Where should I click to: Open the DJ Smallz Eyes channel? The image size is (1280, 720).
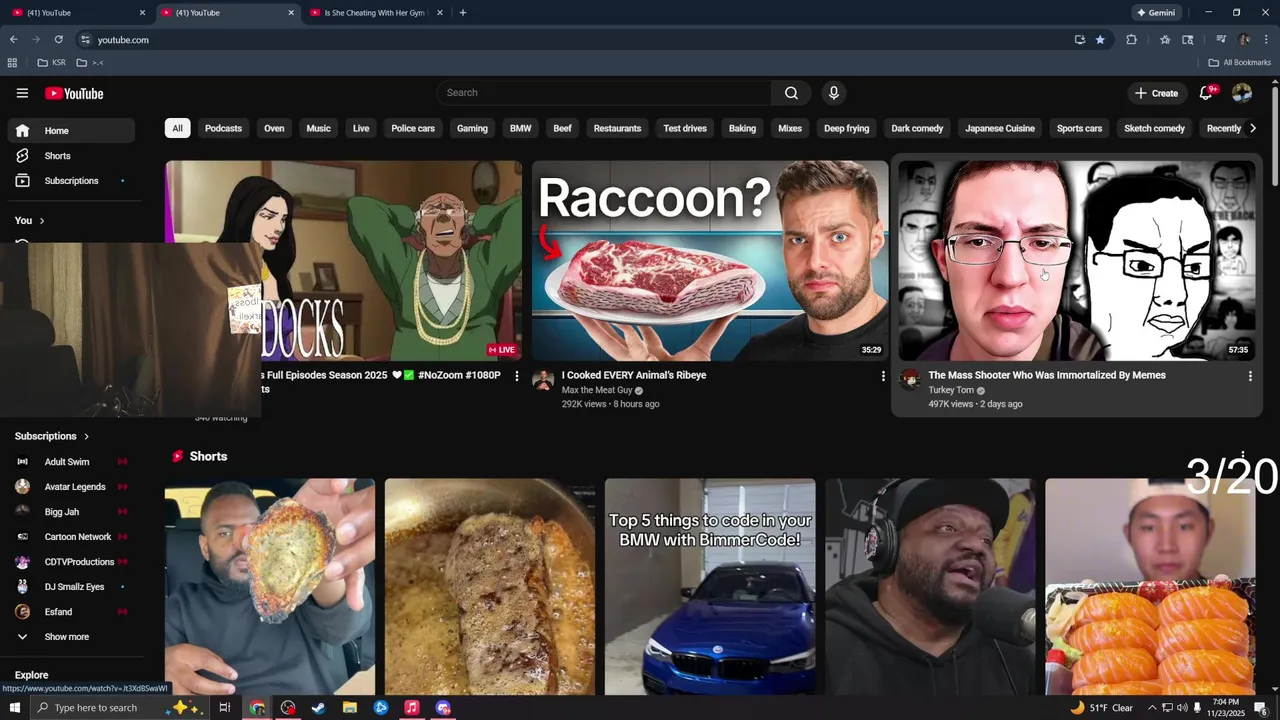[x=71, y=587]
